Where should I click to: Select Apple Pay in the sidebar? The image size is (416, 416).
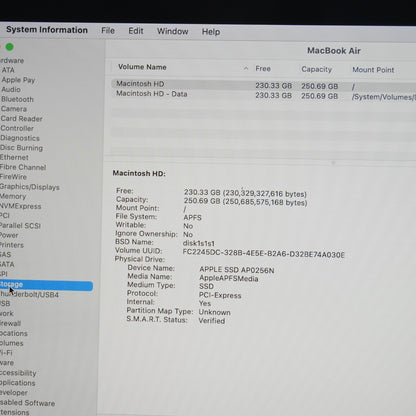coord(18,80)
